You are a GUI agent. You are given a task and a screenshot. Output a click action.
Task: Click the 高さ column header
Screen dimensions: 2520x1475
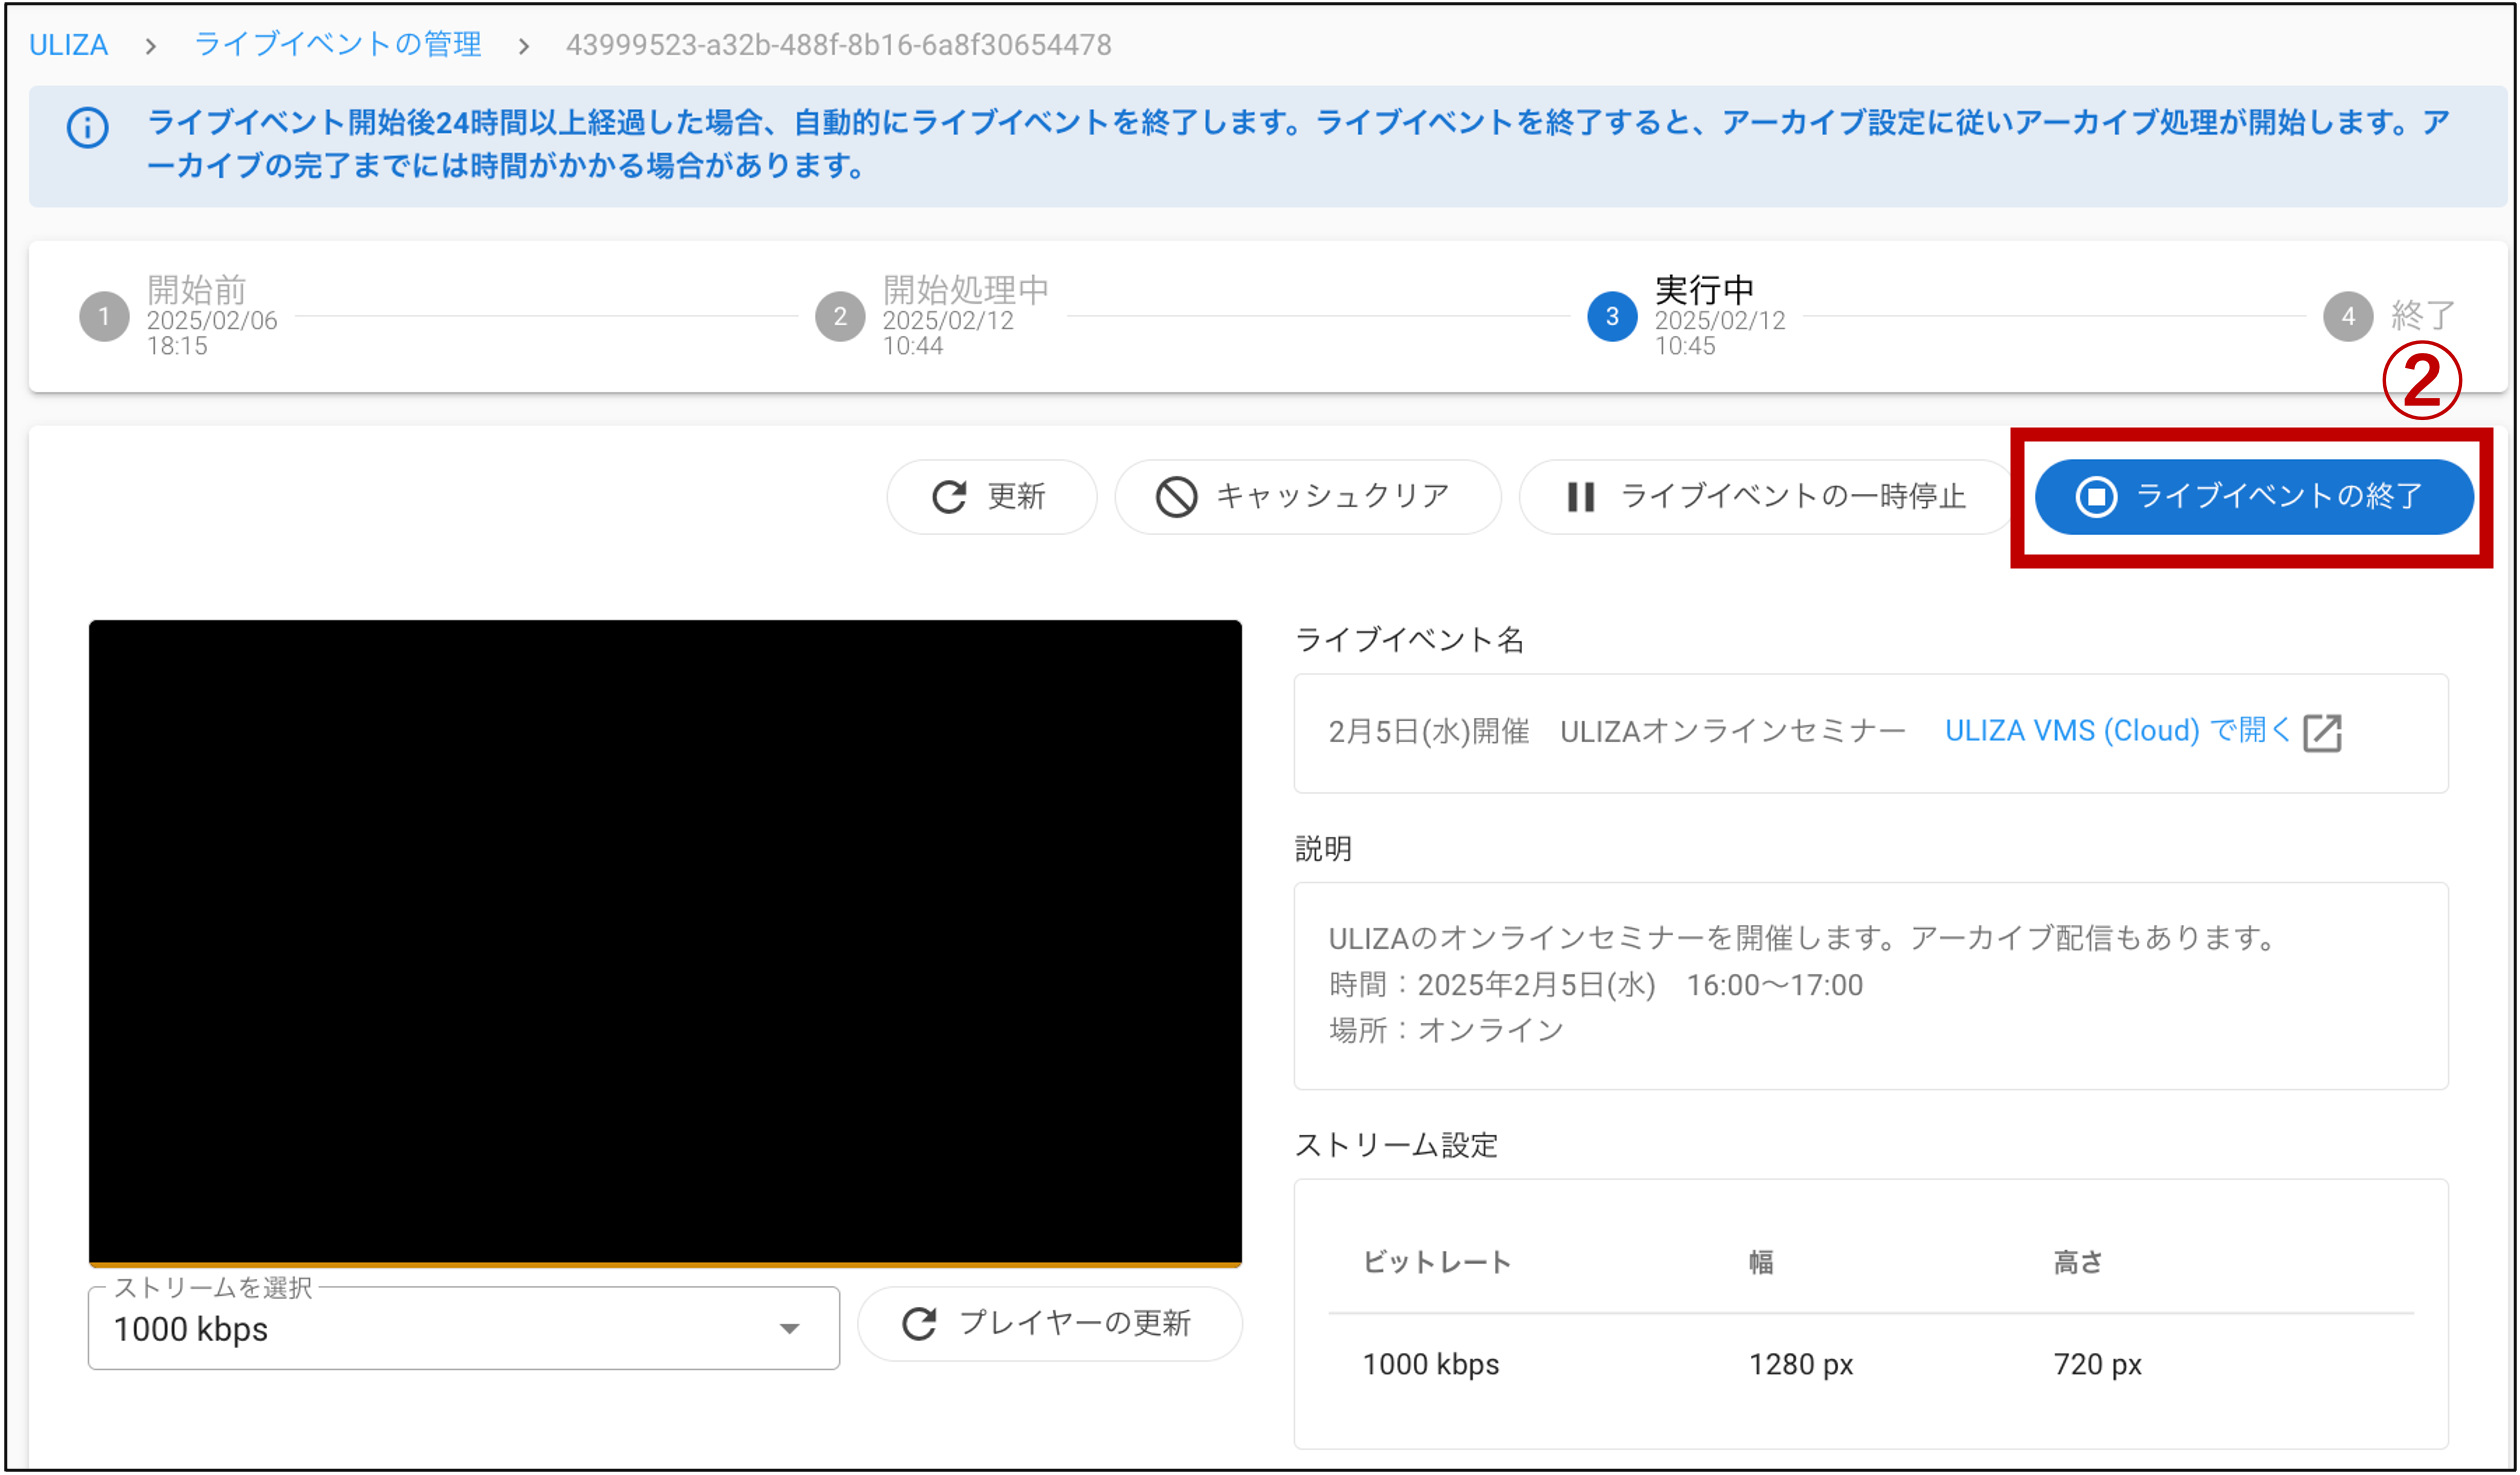coord(2079,1263)
